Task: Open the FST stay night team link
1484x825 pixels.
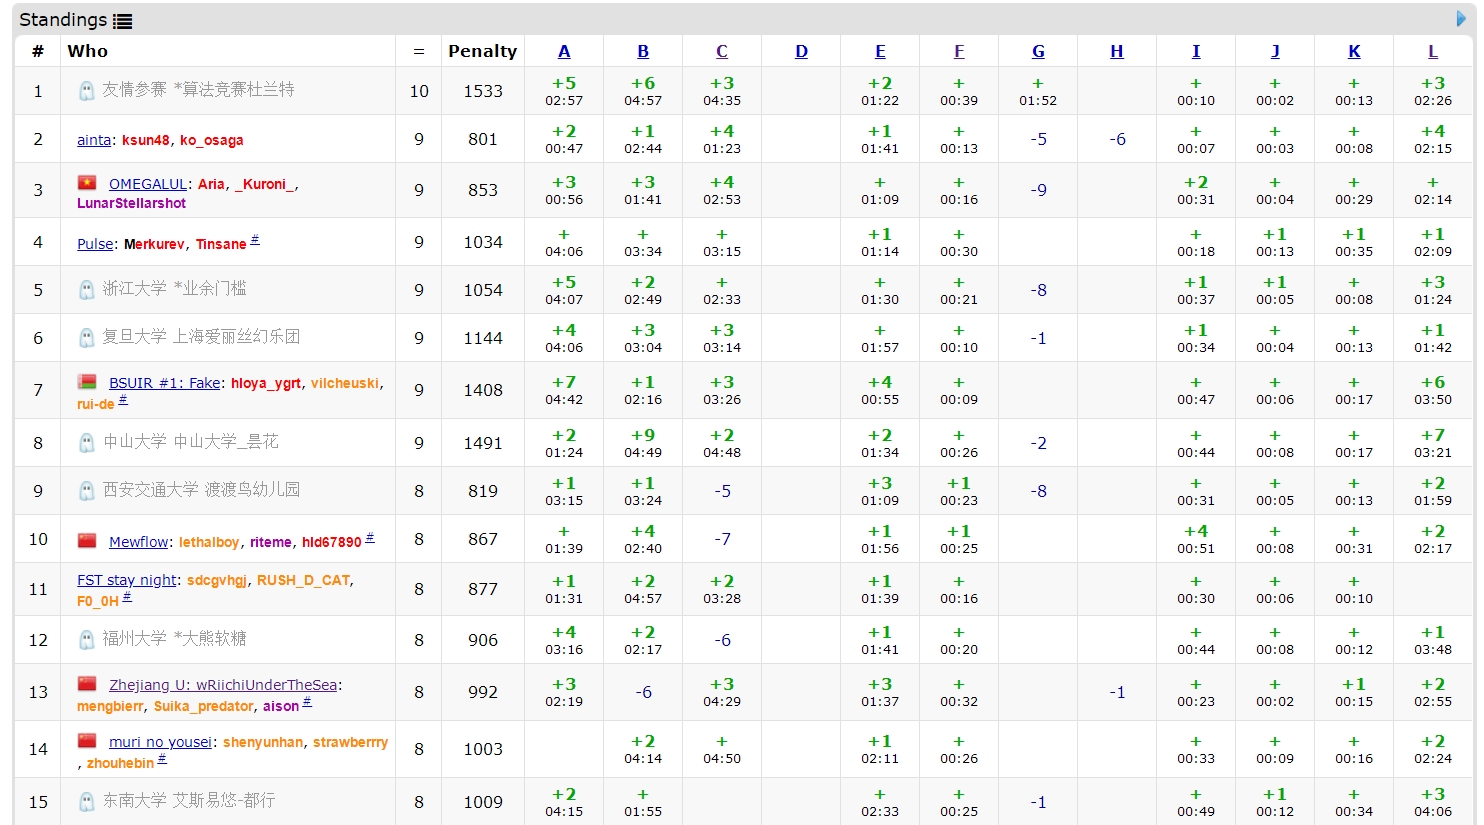Action: [x=127, y=580]
